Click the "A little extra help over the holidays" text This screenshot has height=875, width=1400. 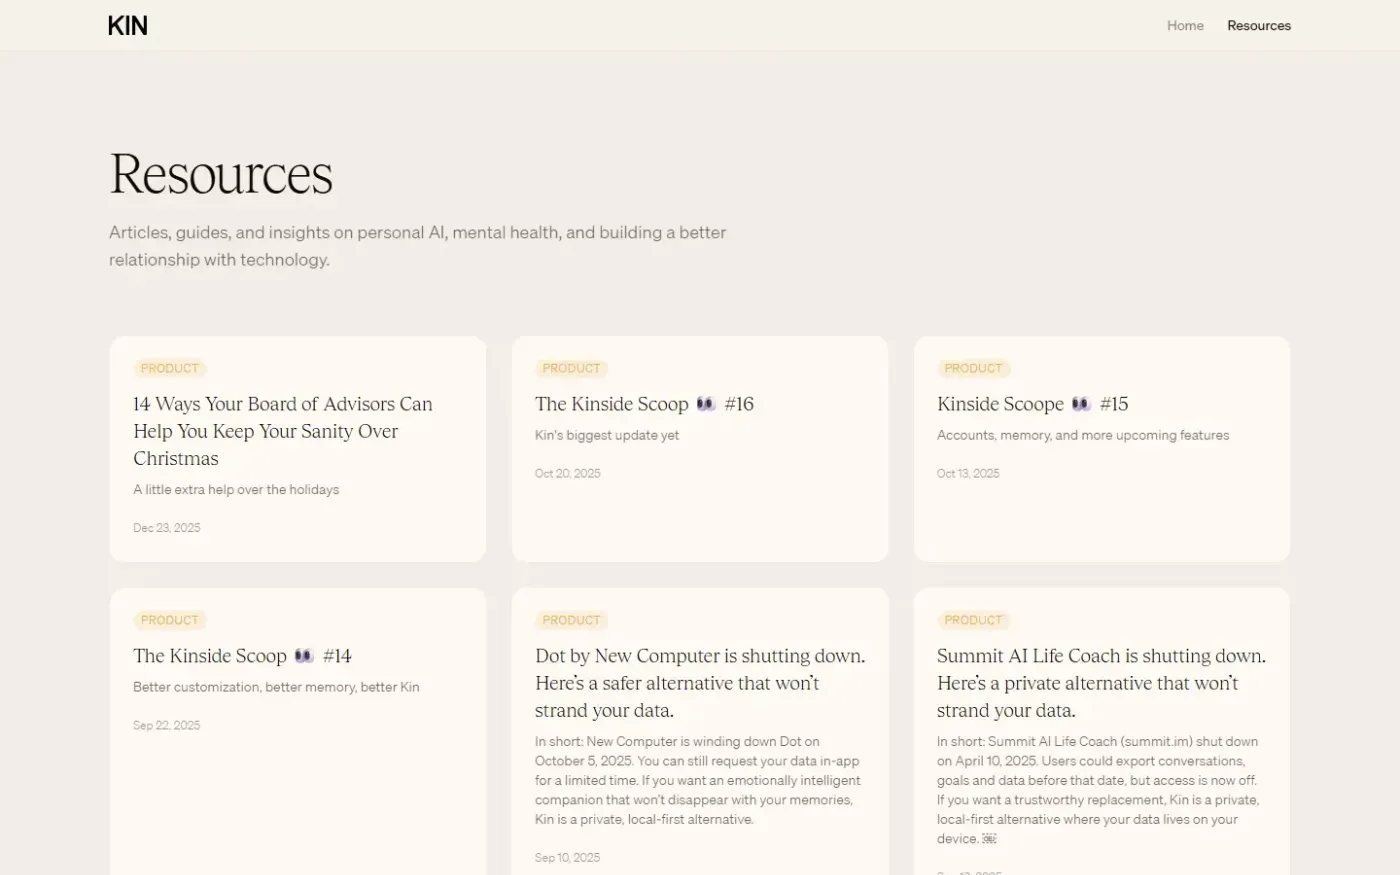pos(236,490)
